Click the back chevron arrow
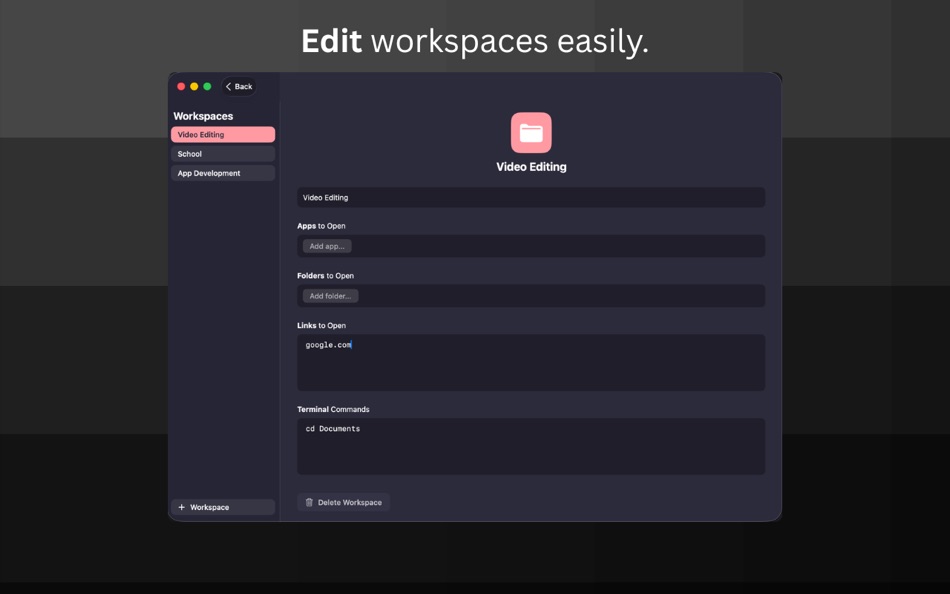Viewport: 950px width, 594px height. click(x=228, y=86)
